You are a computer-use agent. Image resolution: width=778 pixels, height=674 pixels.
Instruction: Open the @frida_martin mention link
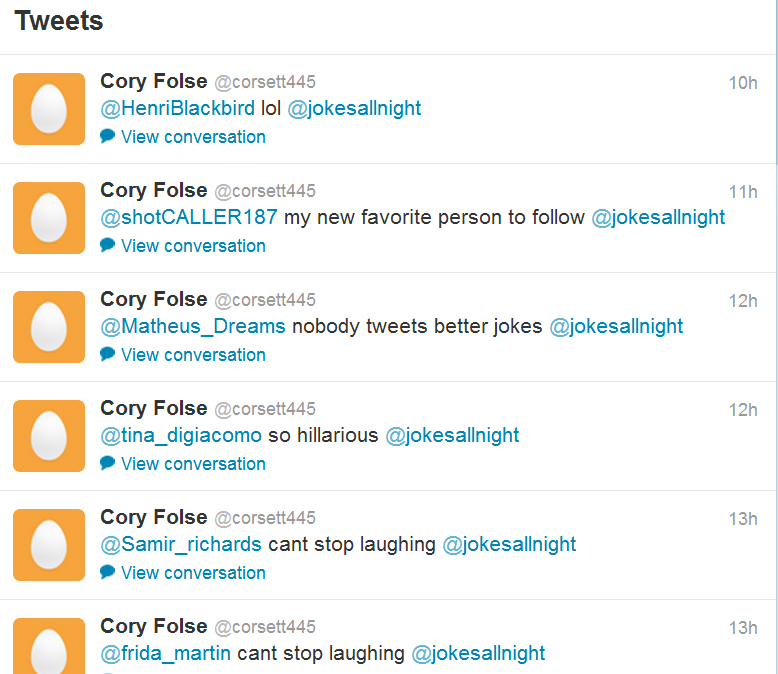[x=165, y=654]
